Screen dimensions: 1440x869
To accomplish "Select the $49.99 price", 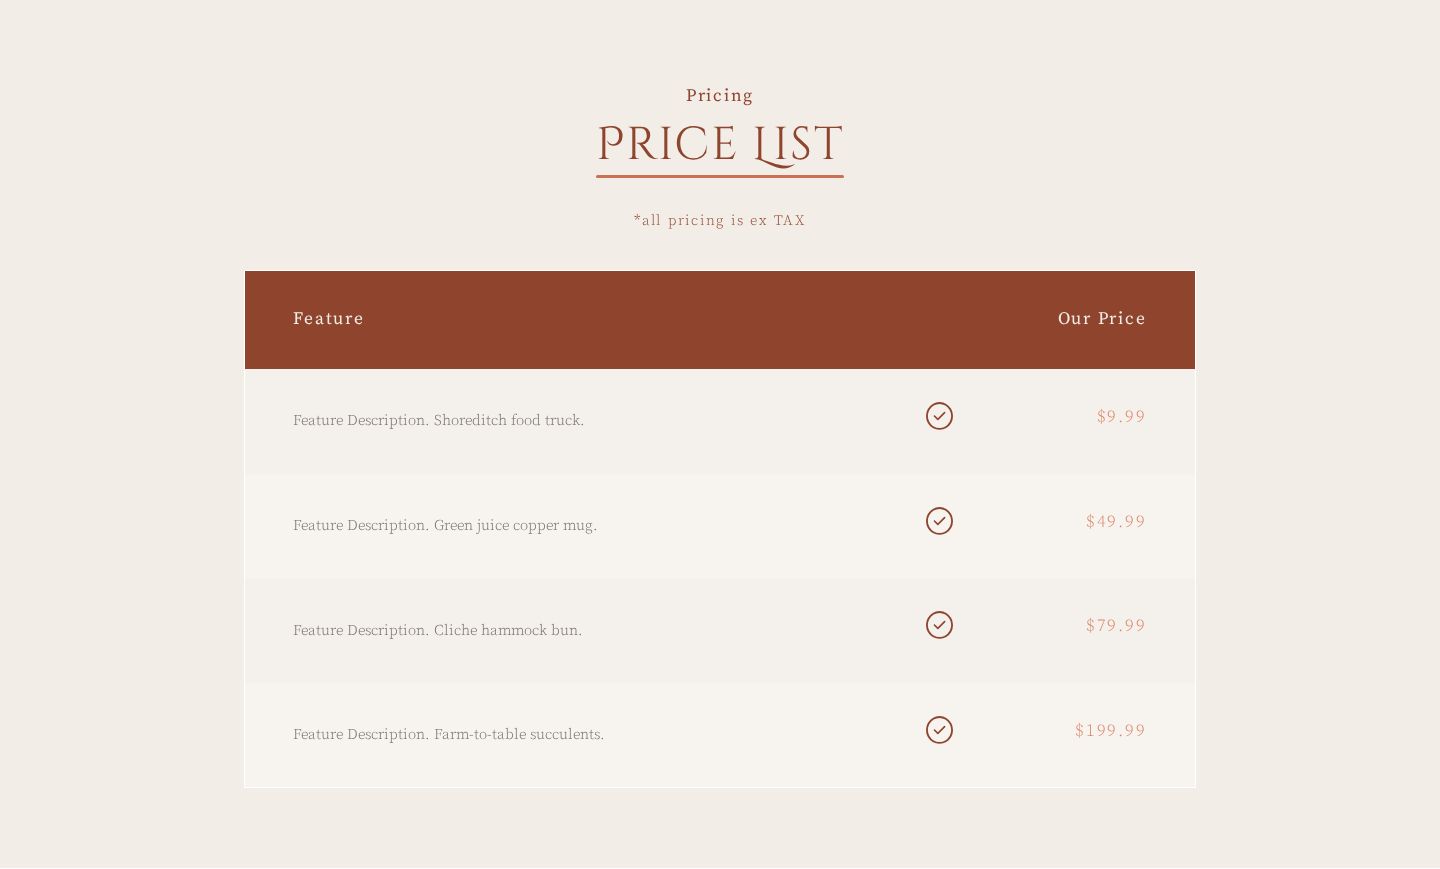I will click(1116, 521).
